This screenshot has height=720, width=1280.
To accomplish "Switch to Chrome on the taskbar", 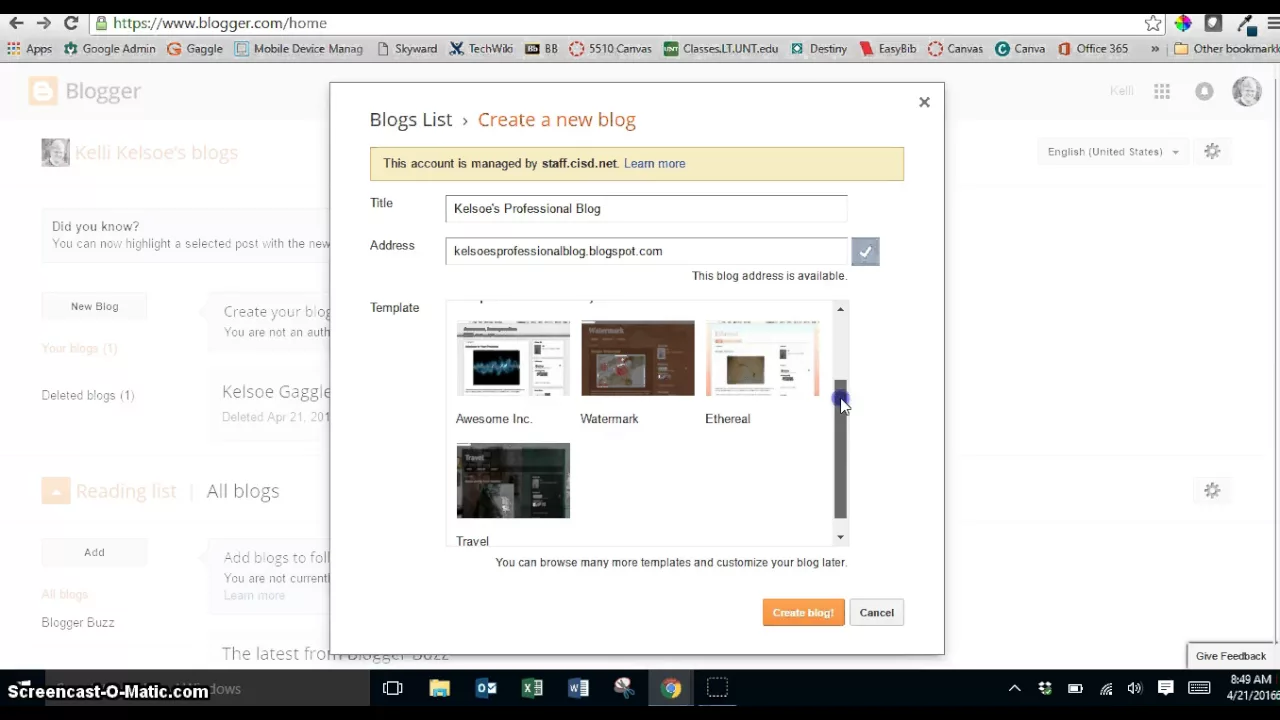I will [671, 688].
